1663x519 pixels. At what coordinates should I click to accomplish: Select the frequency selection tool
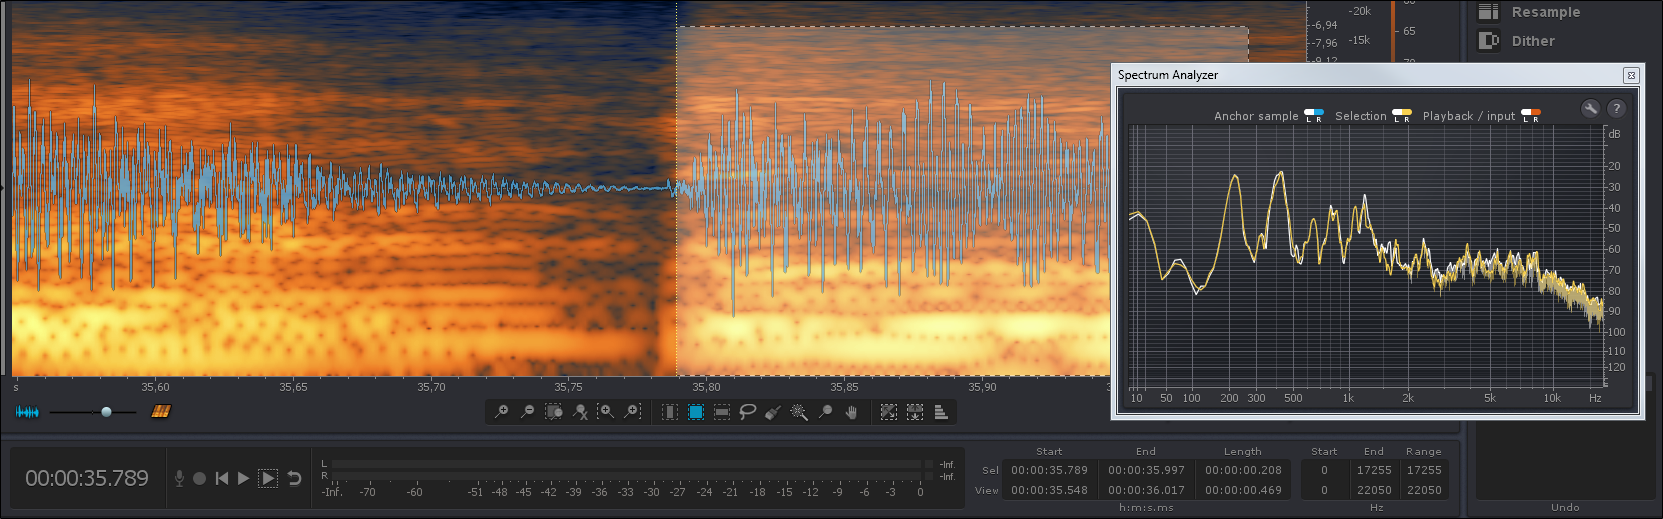[722, 412]
